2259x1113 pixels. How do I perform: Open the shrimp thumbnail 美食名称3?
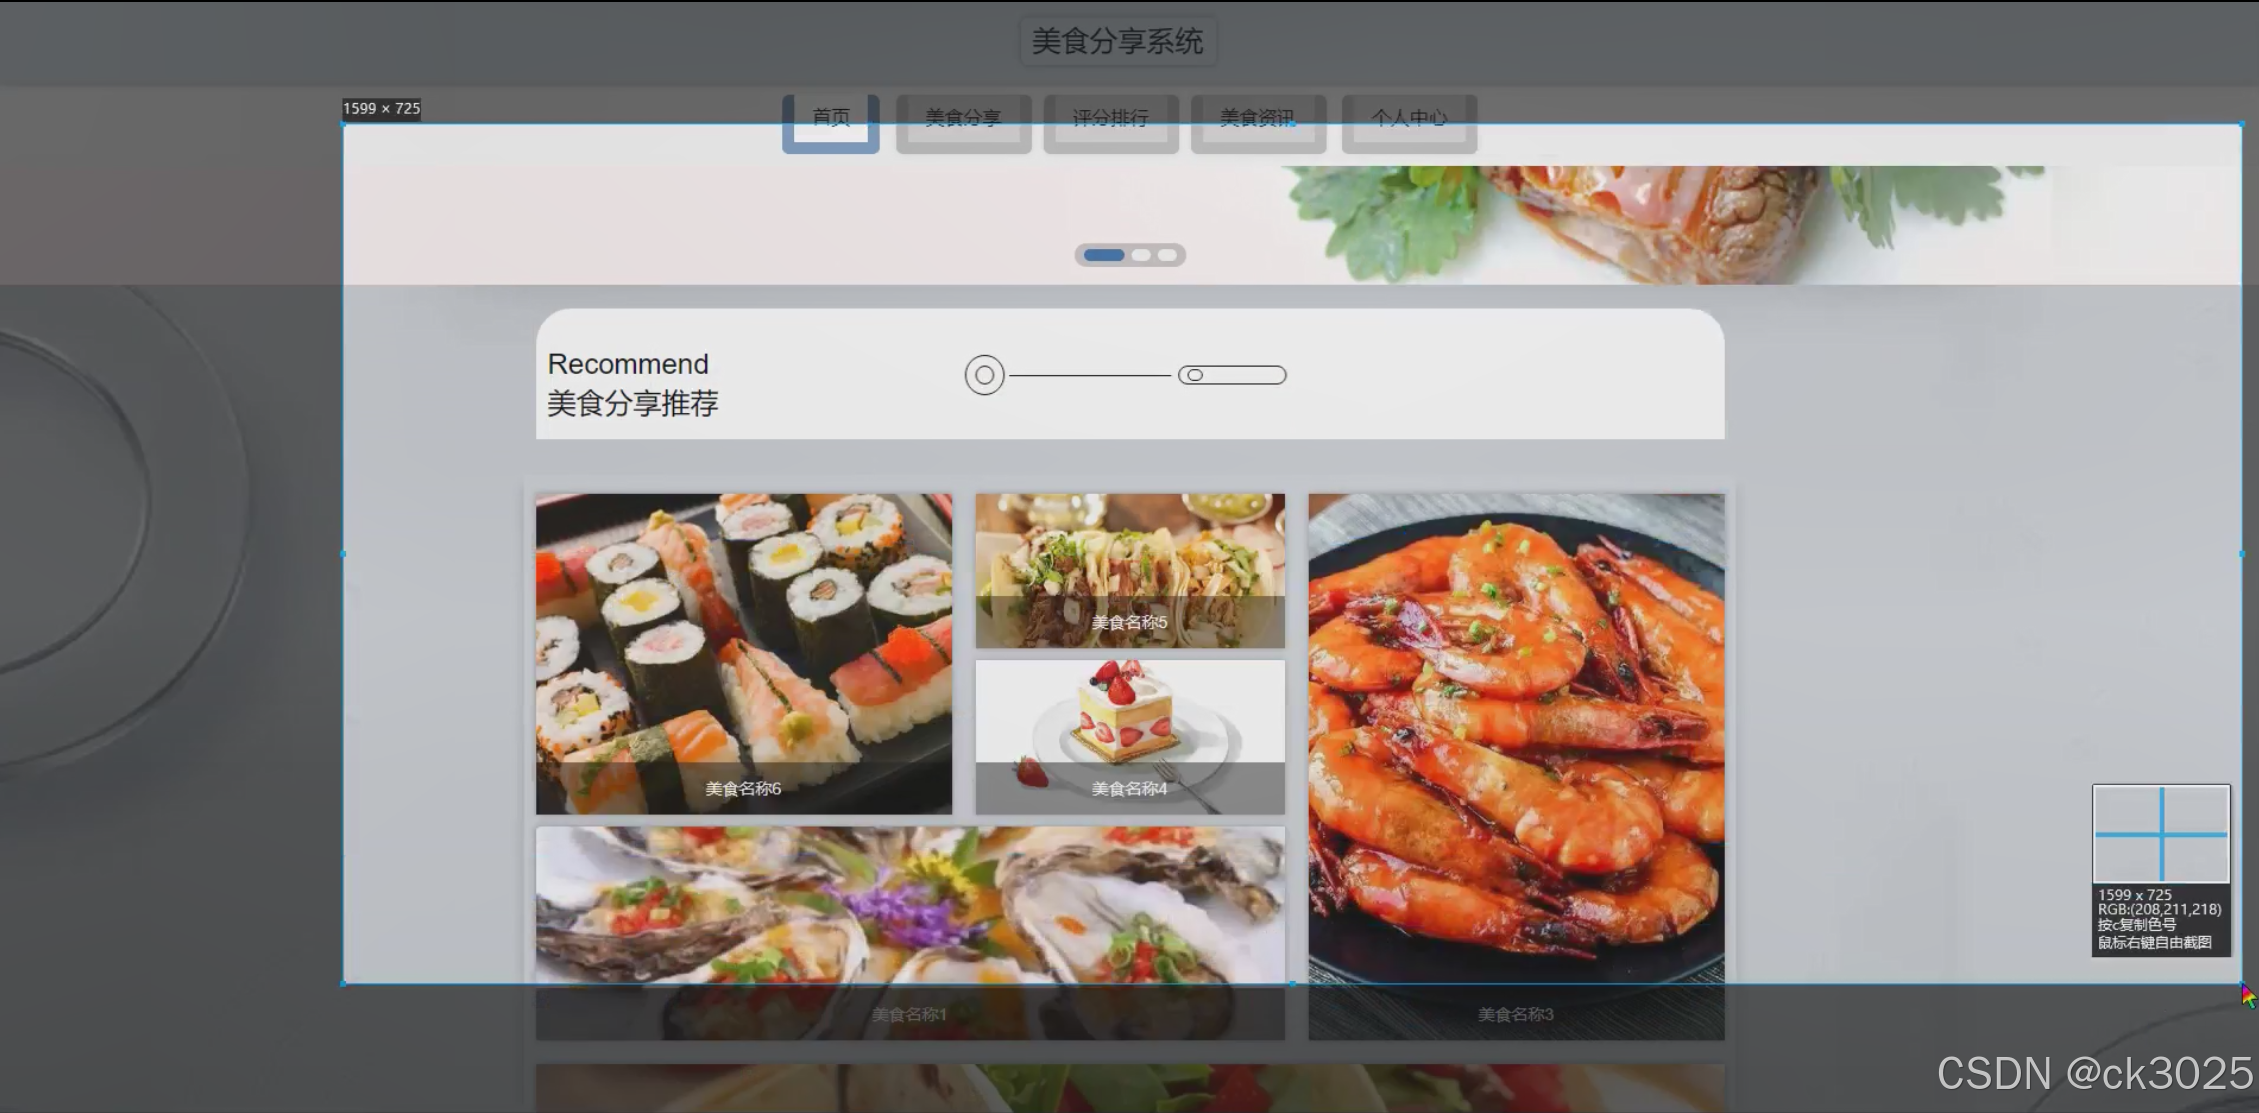coord(1516,765)
